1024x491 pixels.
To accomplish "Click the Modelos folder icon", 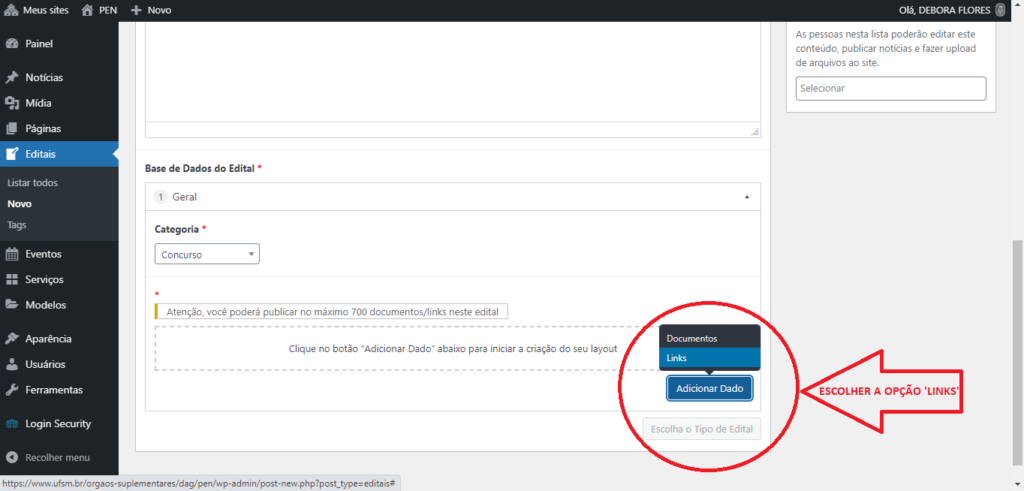I will pos(12,305).
